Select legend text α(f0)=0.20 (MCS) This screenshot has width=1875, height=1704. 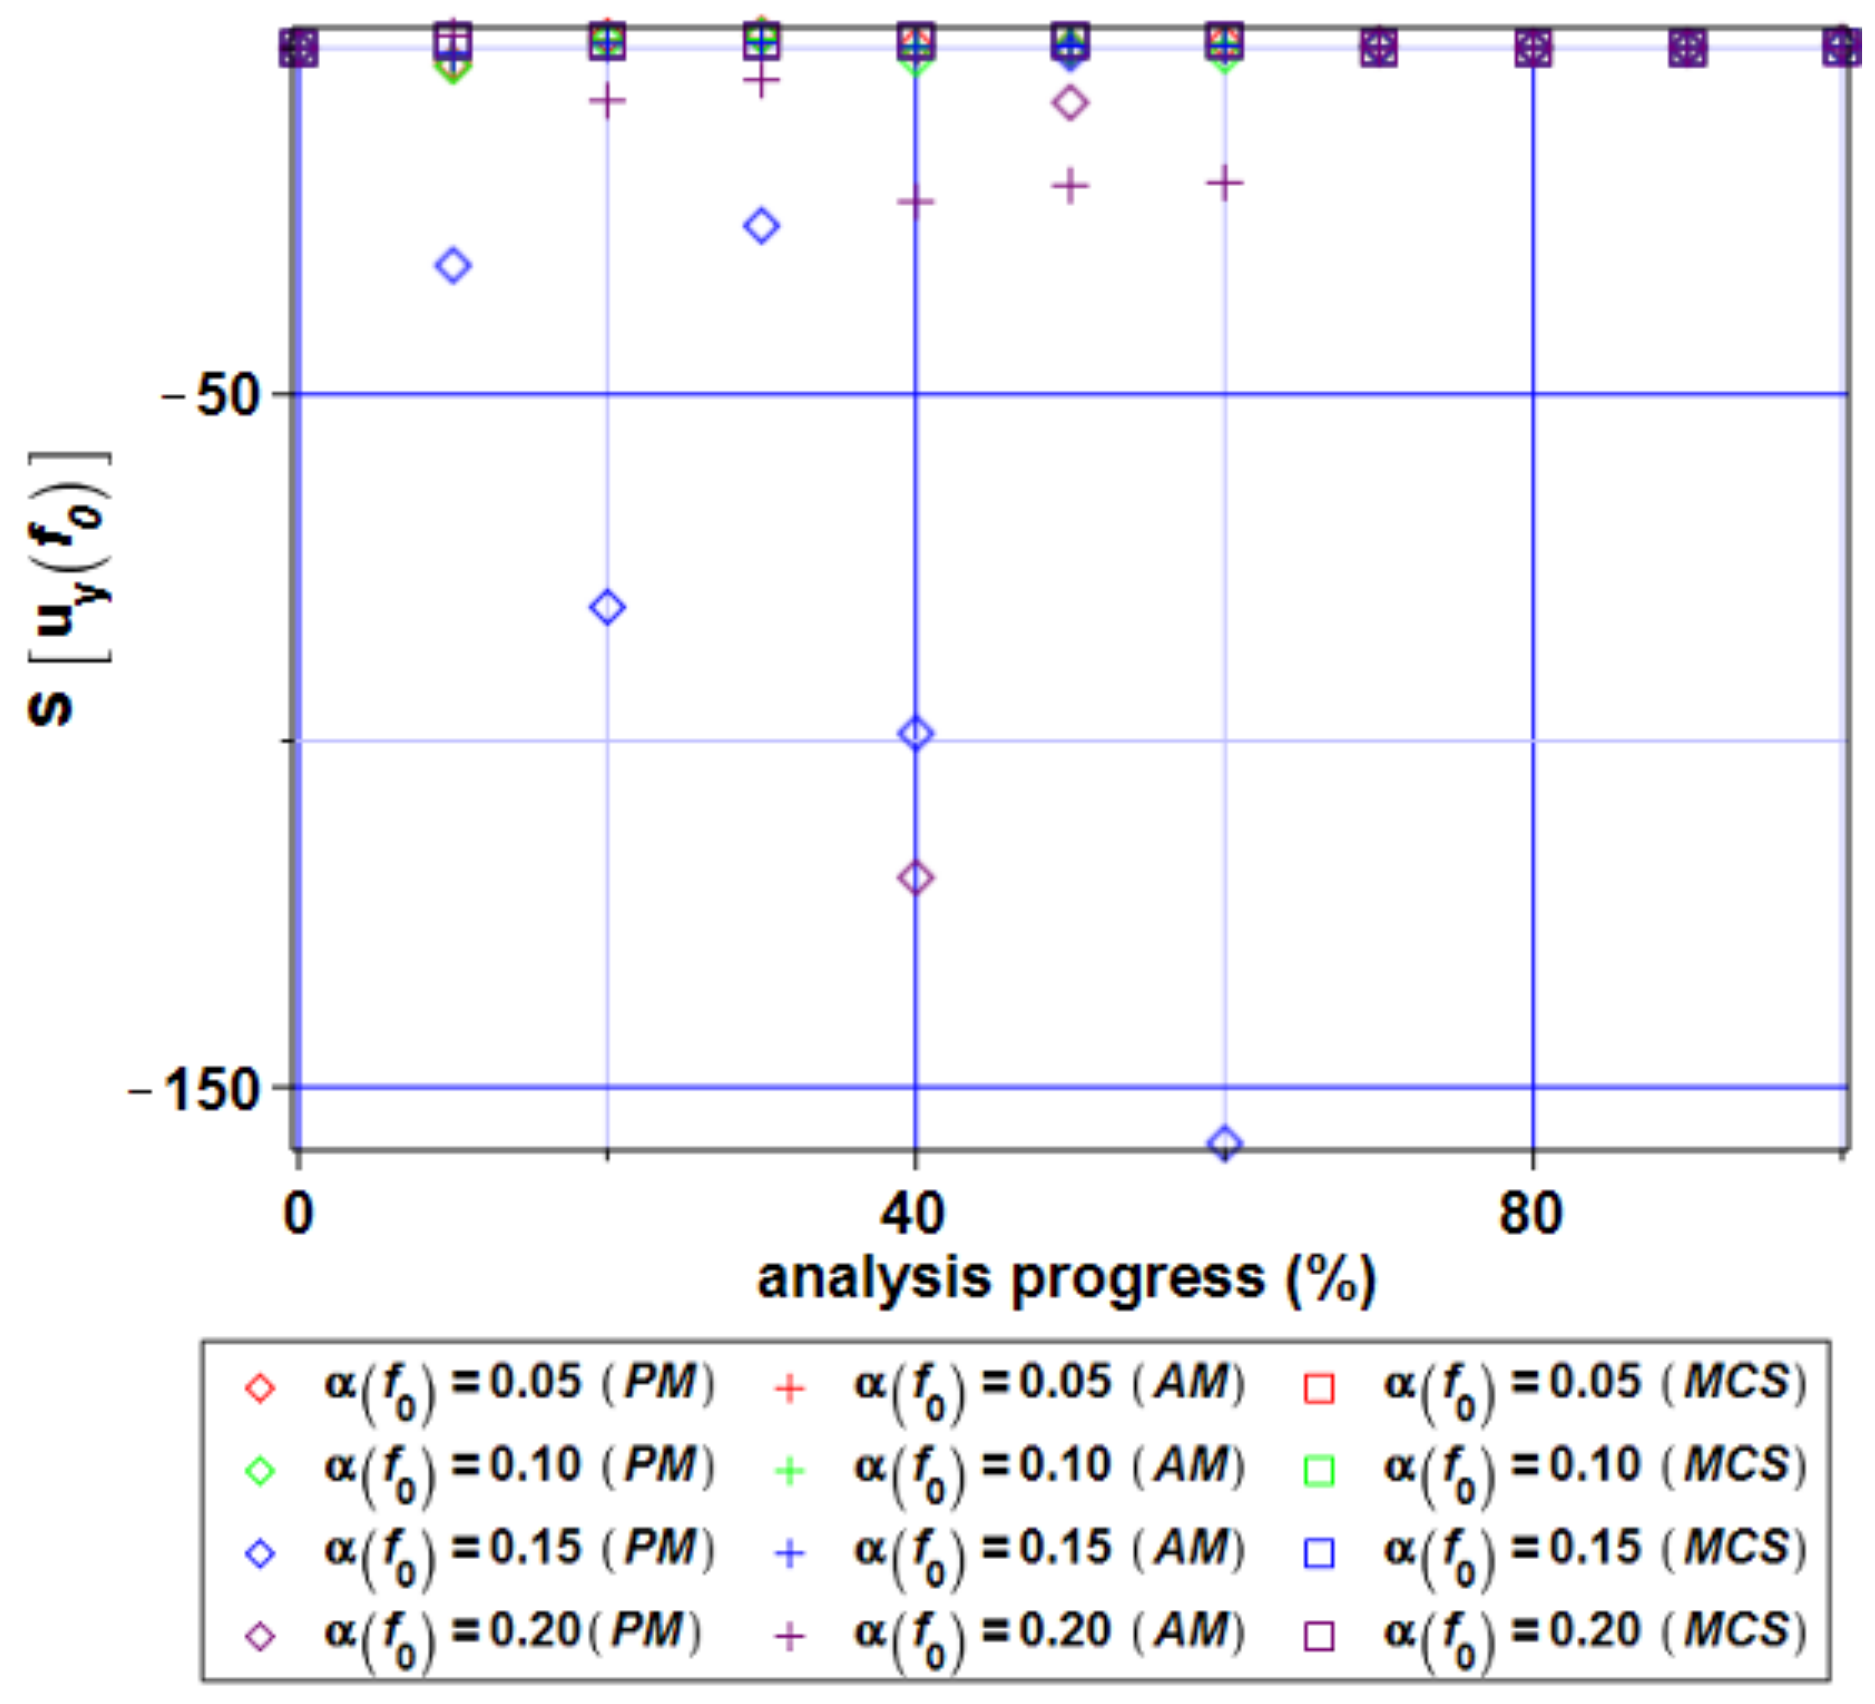[x=1596, y=1639]
